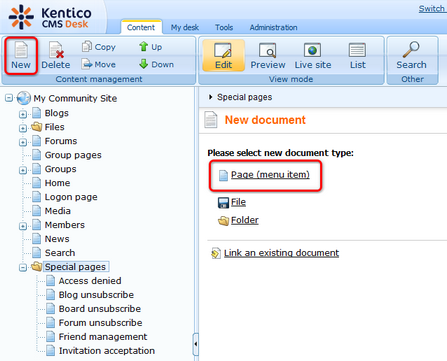Select Group pages in the tree
Viewport: 447px width, 361px height.
point(73,155)
